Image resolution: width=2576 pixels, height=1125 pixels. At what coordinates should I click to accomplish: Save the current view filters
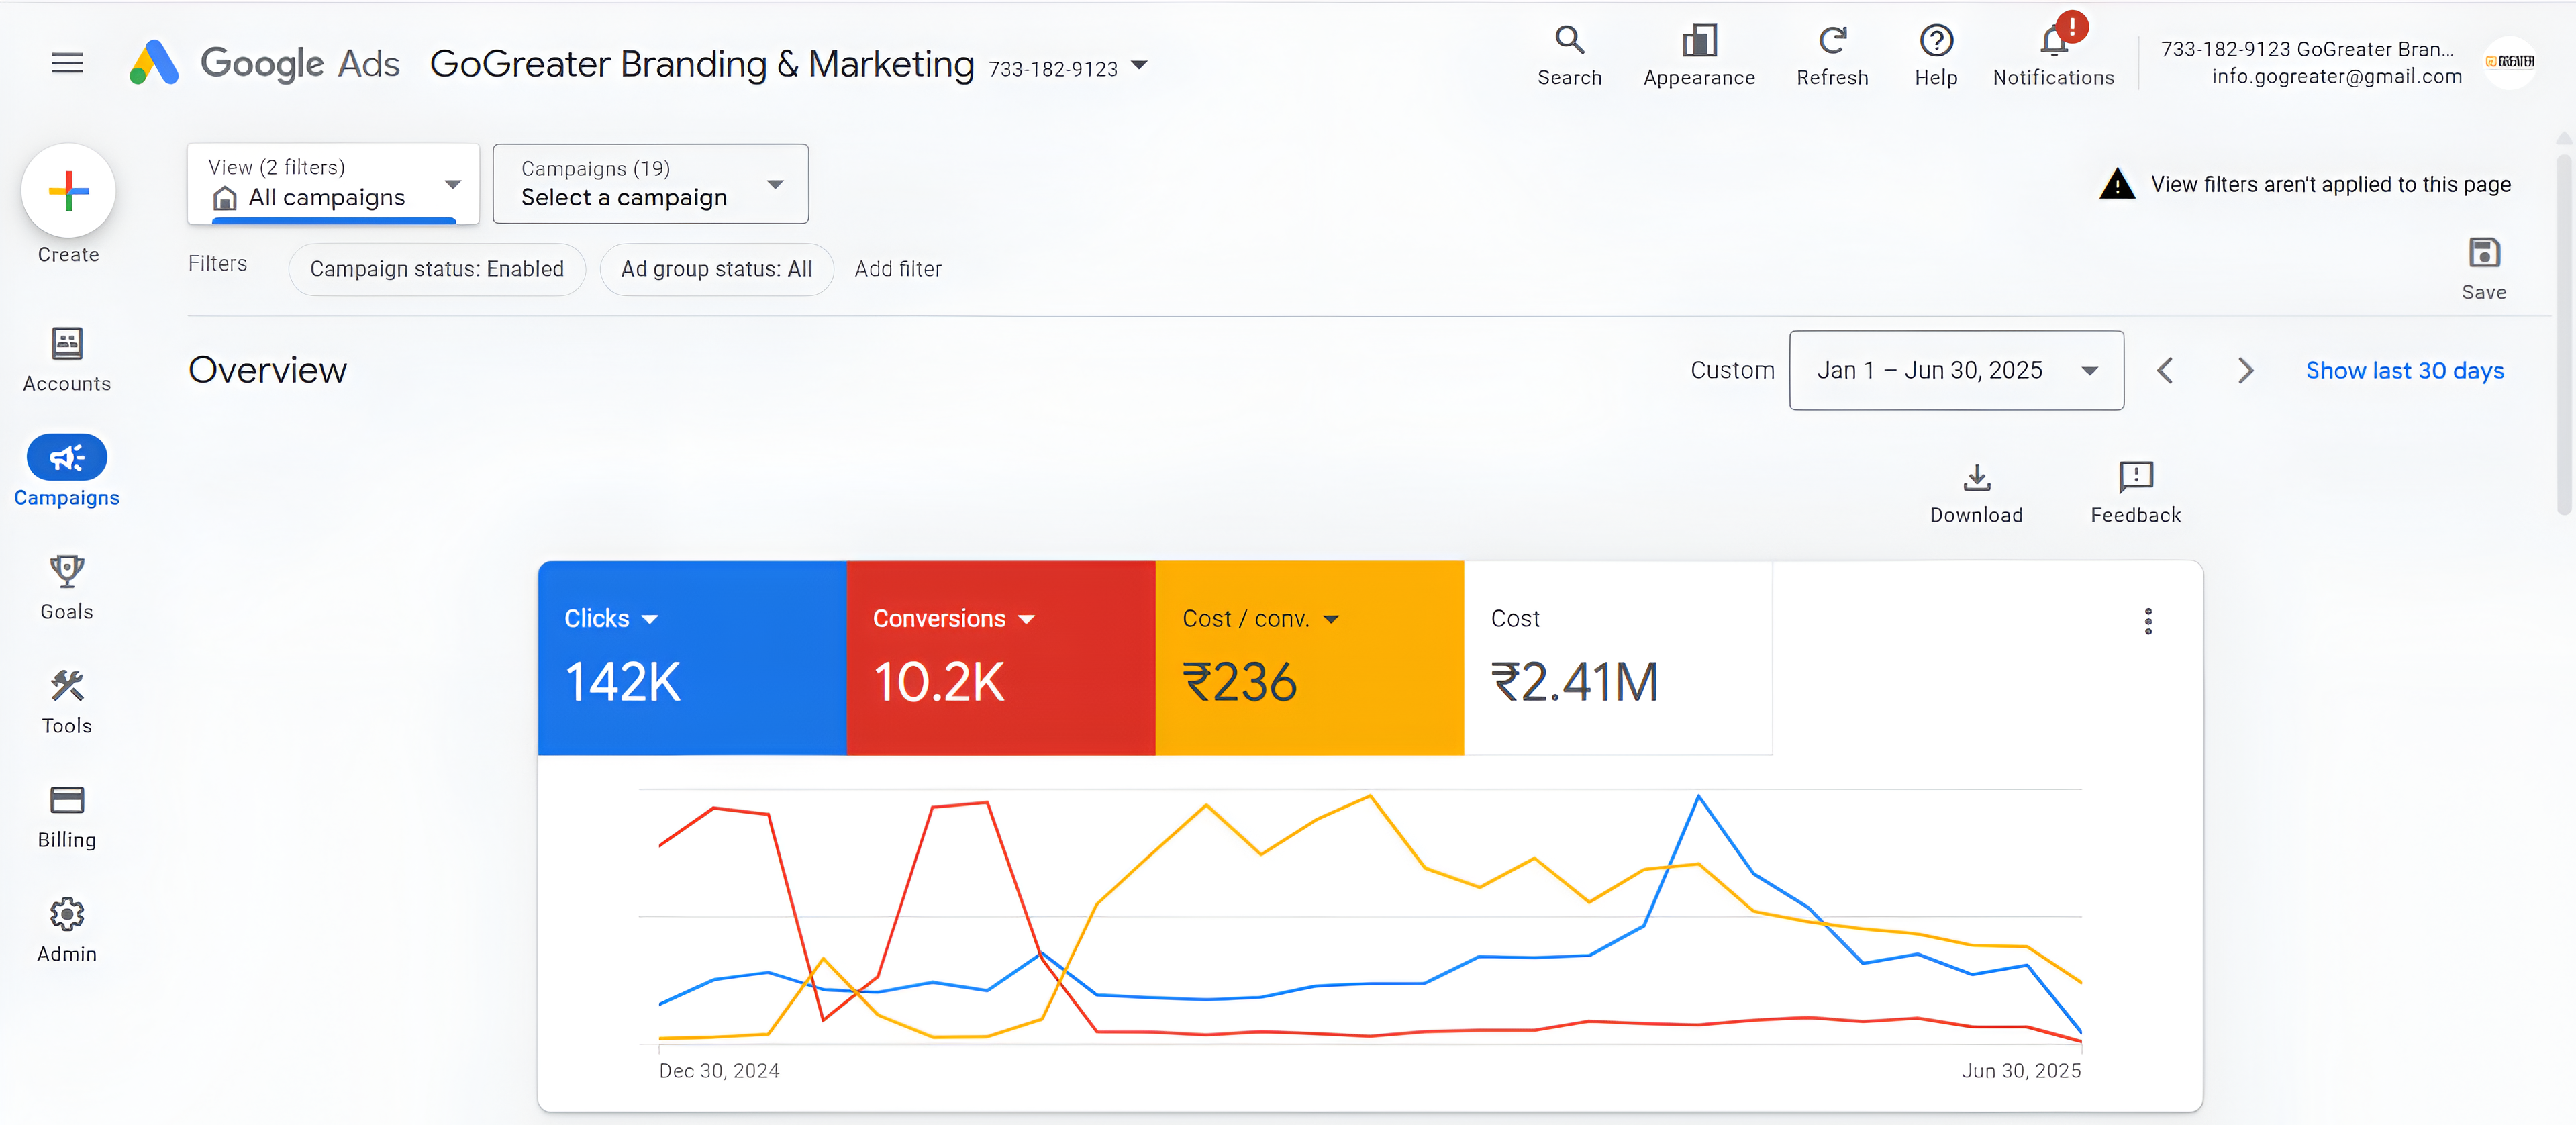point(2484,254)
